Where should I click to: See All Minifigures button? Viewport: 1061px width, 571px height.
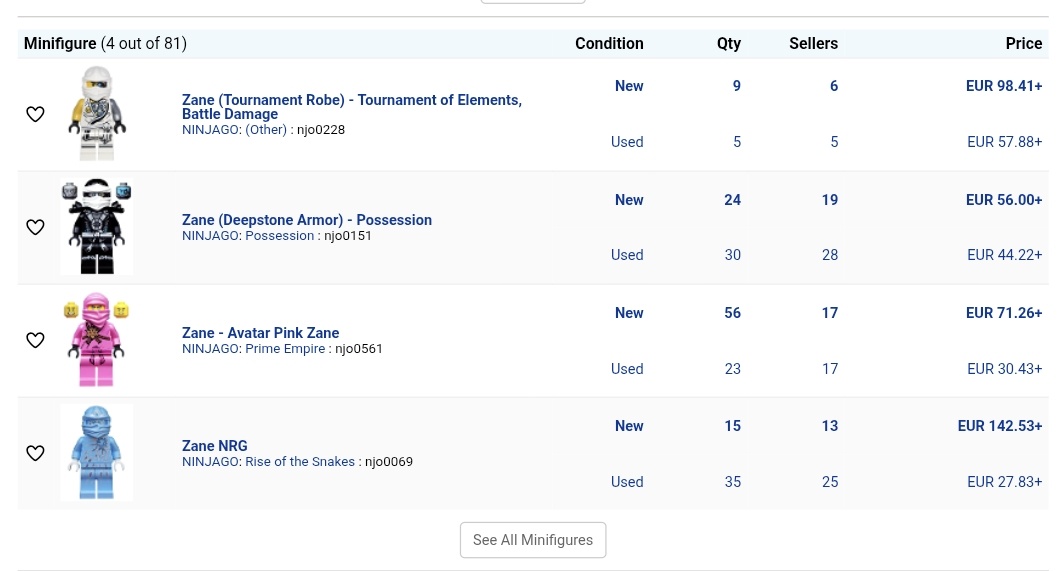click(x=533, y=540)
